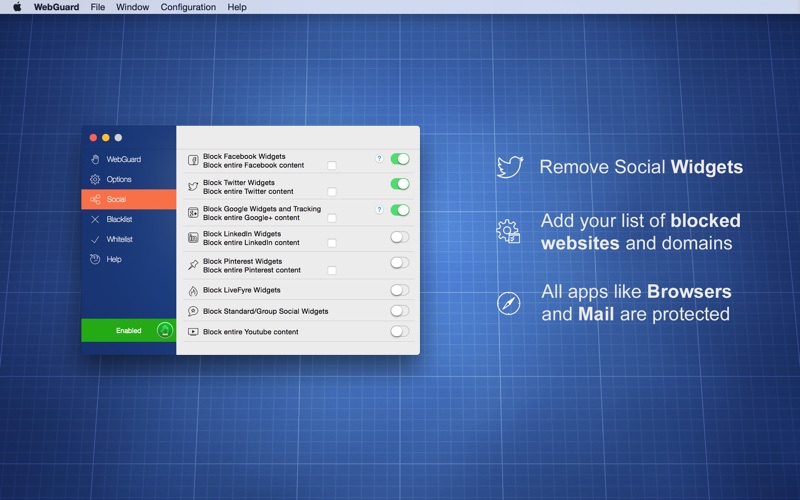
Task: Click the Whitelist checkmark icon in sidebar
Action: point(95,239)
